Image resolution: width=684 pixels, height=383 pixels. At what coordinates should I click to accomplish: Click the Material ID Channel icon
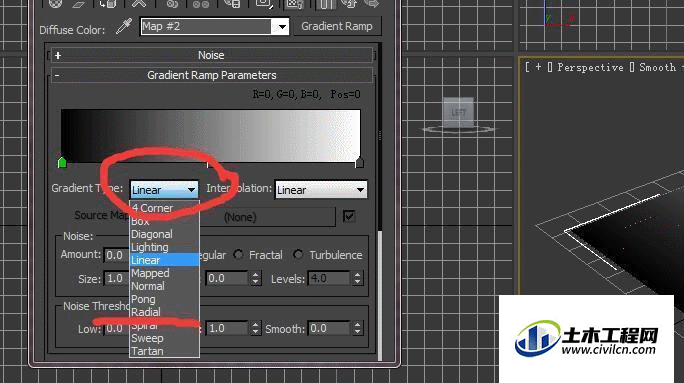264,3
